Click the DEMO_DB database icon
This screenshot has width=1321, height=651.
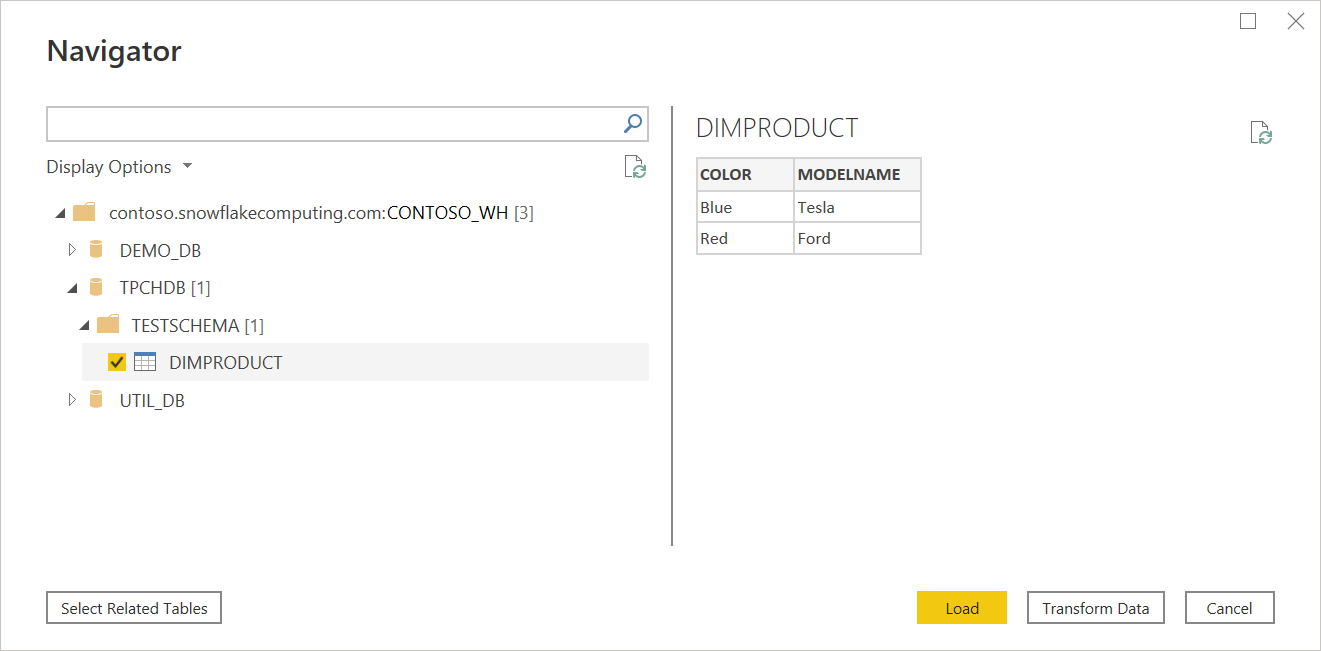[x=95, y=249]
